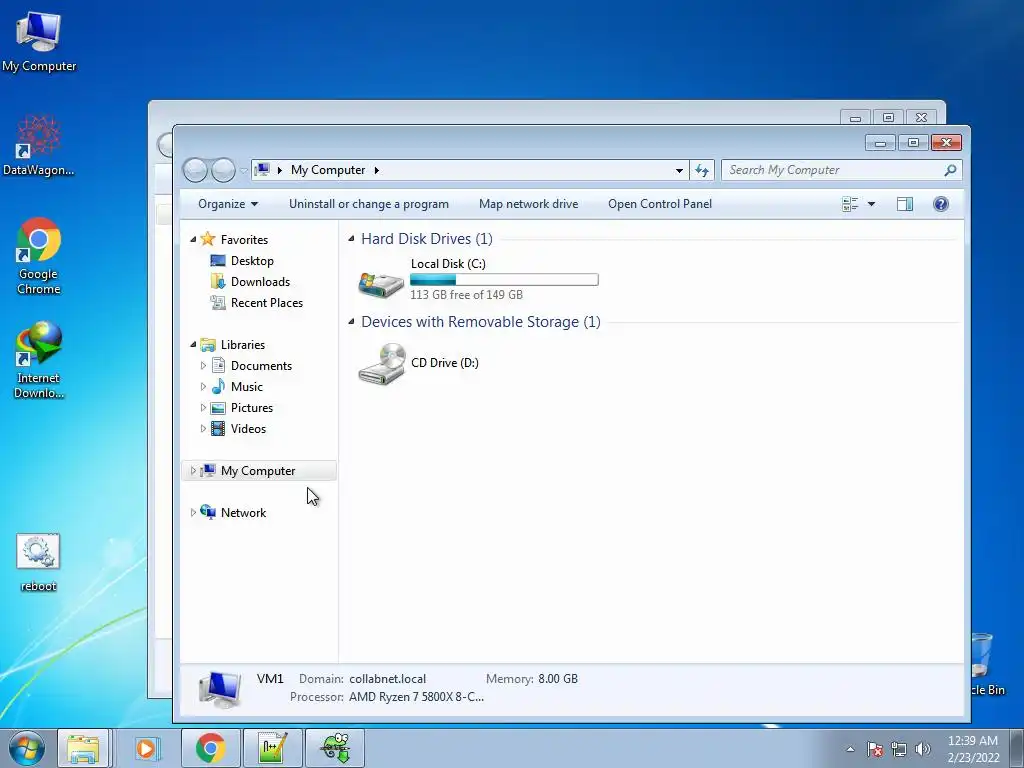Screen dimensions: 1024x768
Task: Click Map network drive
Action: point(528,204)
